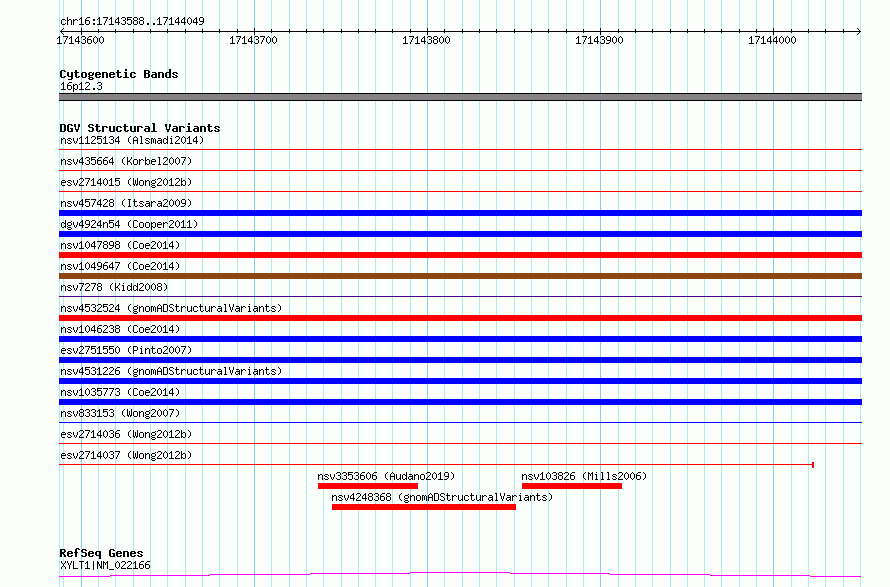Open the nsv103826 (Mills2006) label
The image size is (890, 587).
(x=584, y=476)
